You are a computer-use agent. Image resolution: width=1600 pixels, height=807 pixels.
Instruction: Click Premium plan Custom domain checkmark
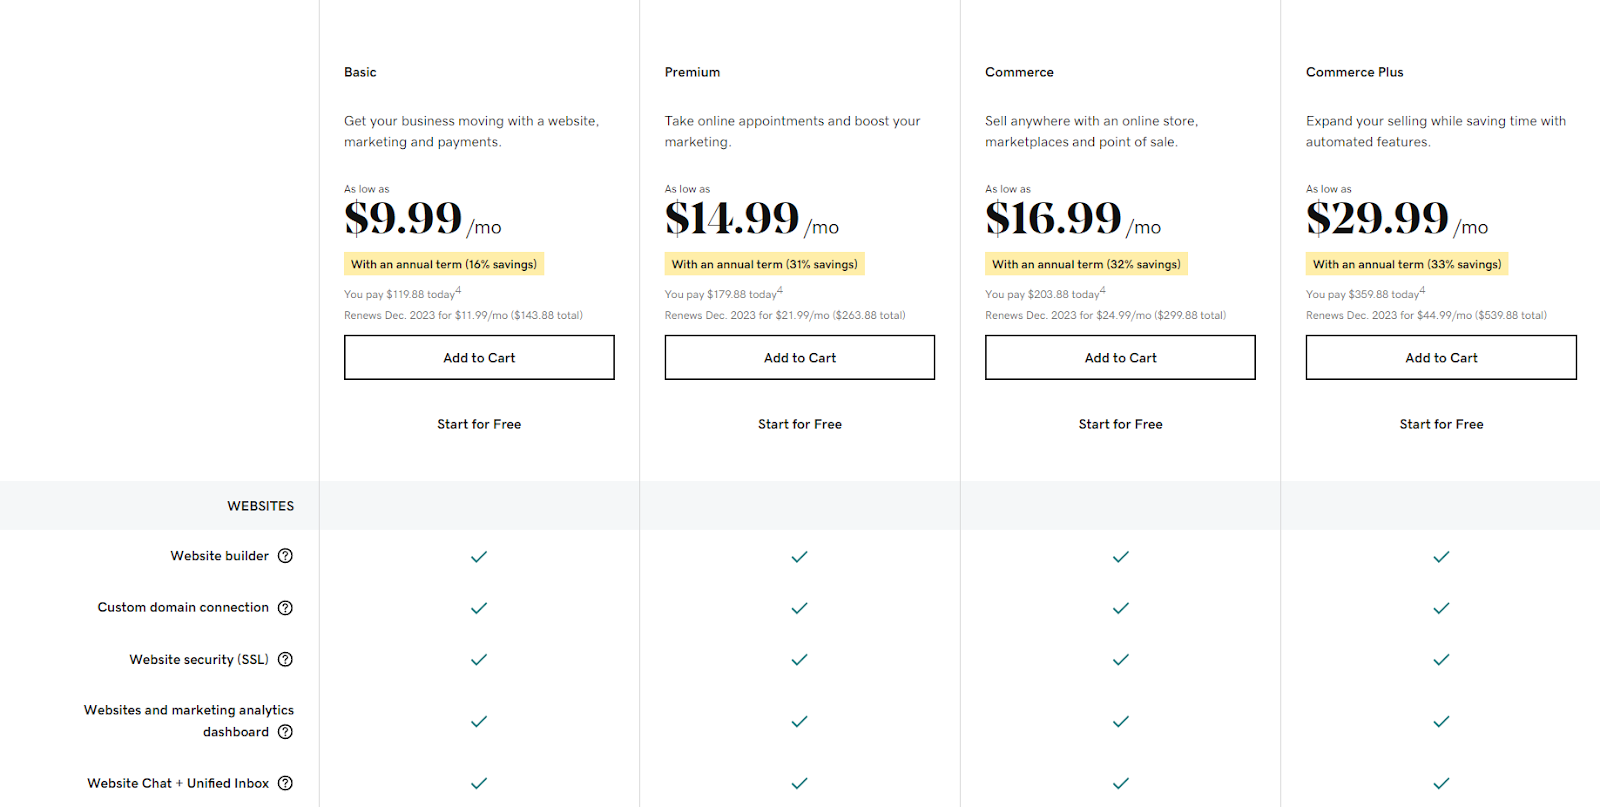(799, 608)
